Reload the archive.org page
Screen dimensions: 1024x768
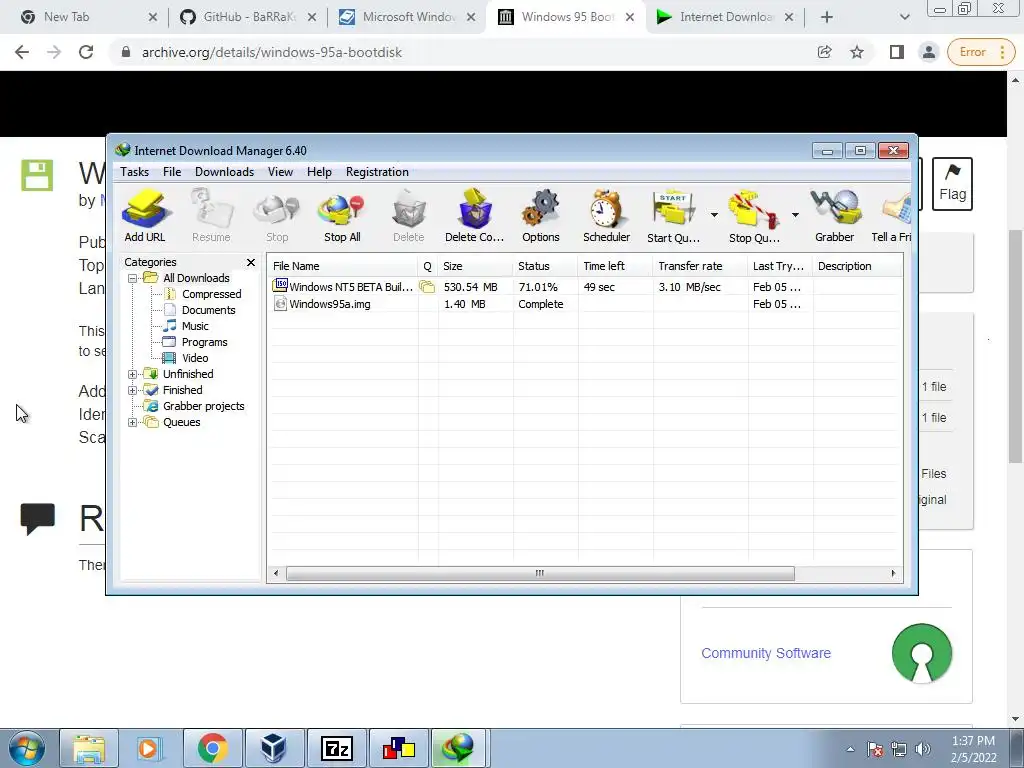(86, 52)
